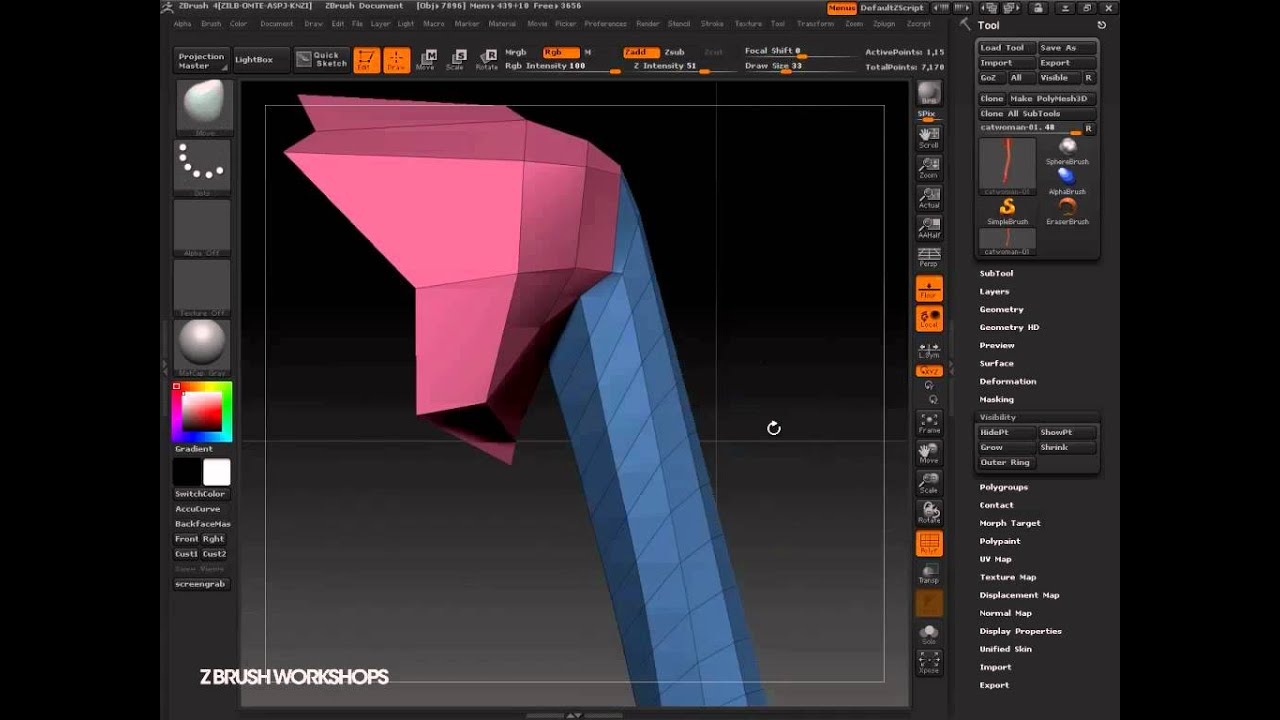
Task: Click the Frame mesh icon
Action: click(x=929, y=423)
